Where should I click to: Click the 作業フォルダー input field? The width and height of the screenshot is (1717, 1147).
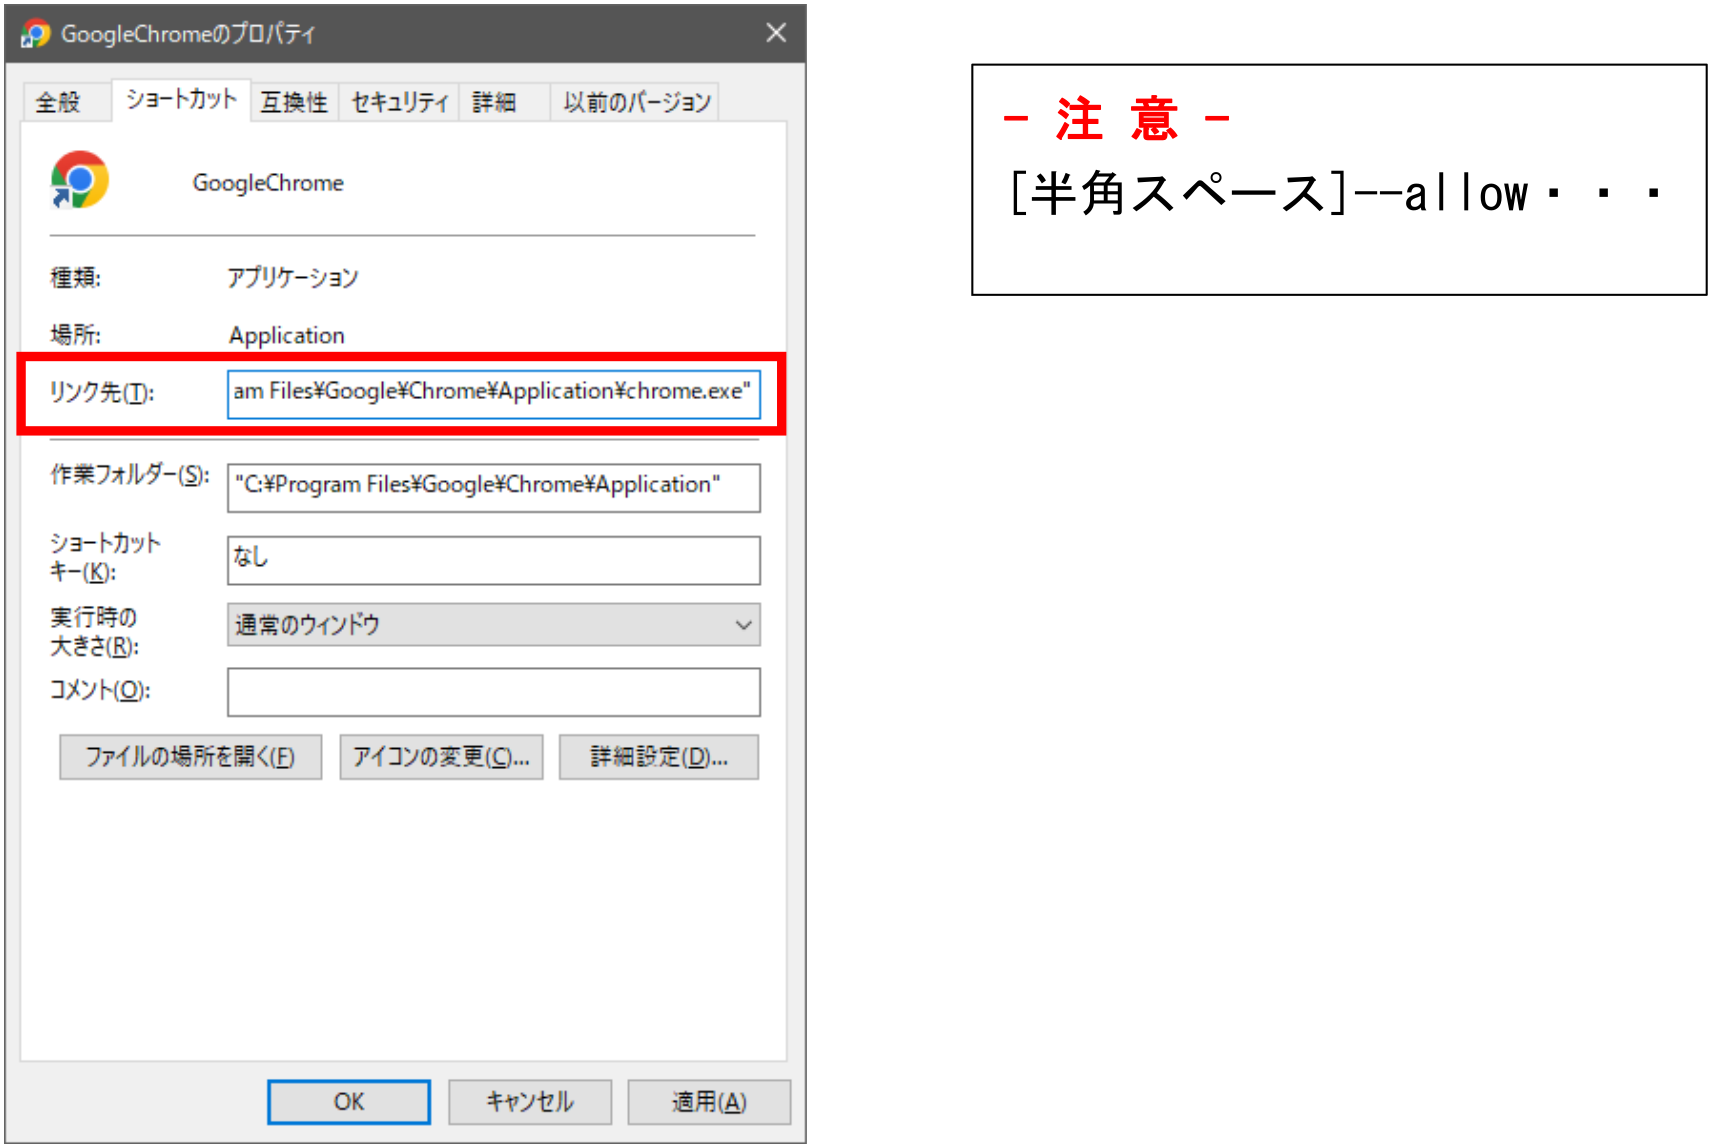[x=493, y=487]
